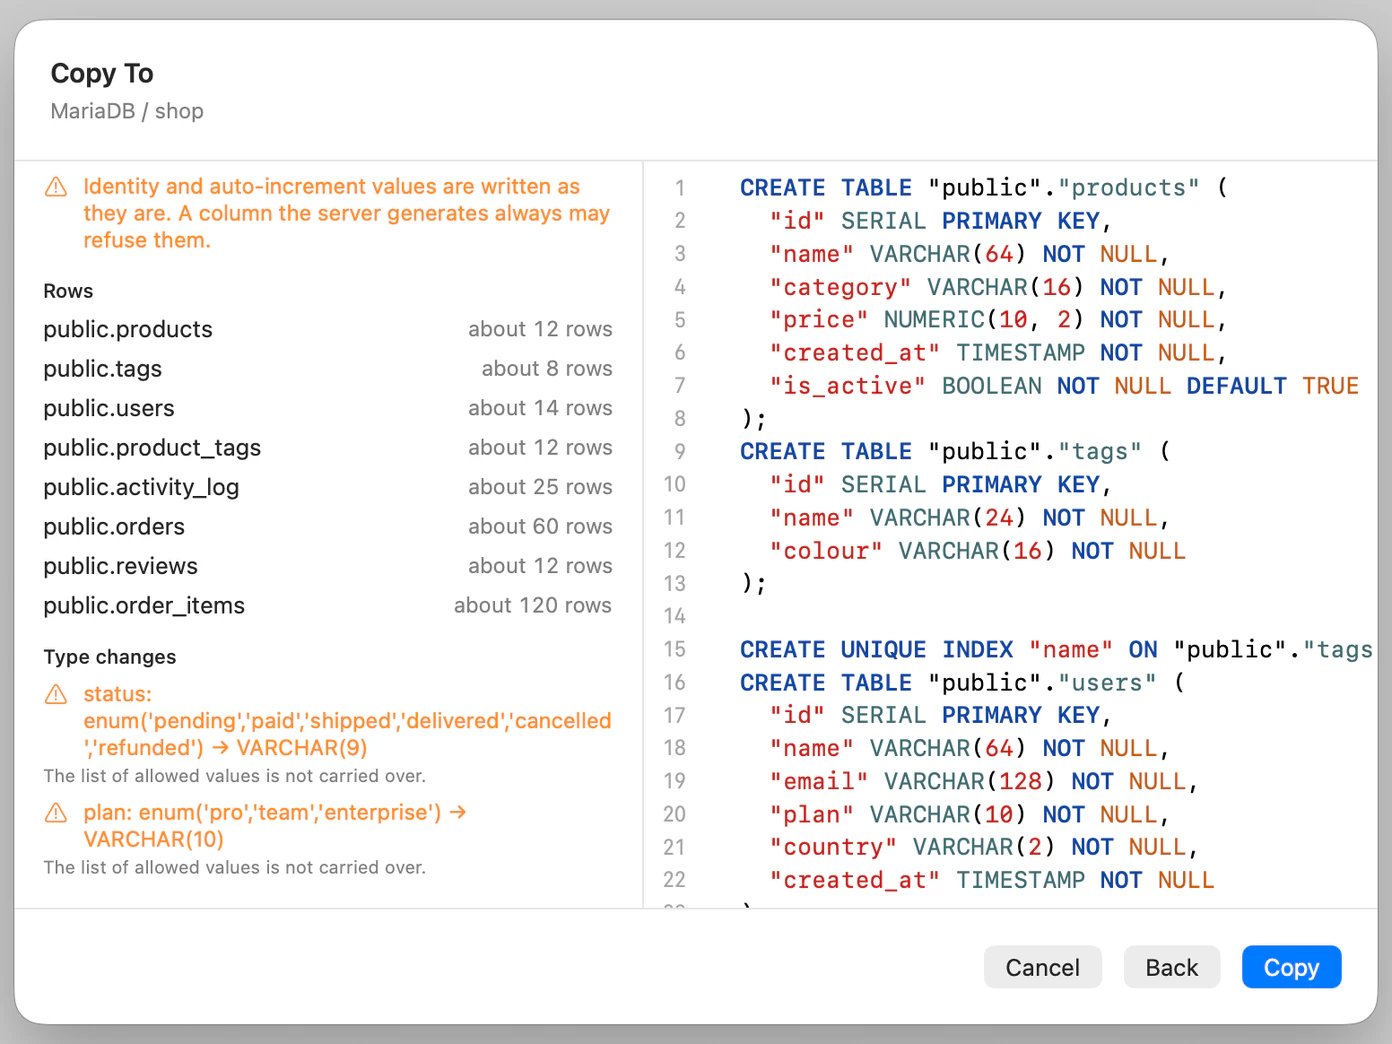1392x1044 pixels.
Task: Select the public.tags row entry
Action: pyautogui.click(x=328, y=369)
